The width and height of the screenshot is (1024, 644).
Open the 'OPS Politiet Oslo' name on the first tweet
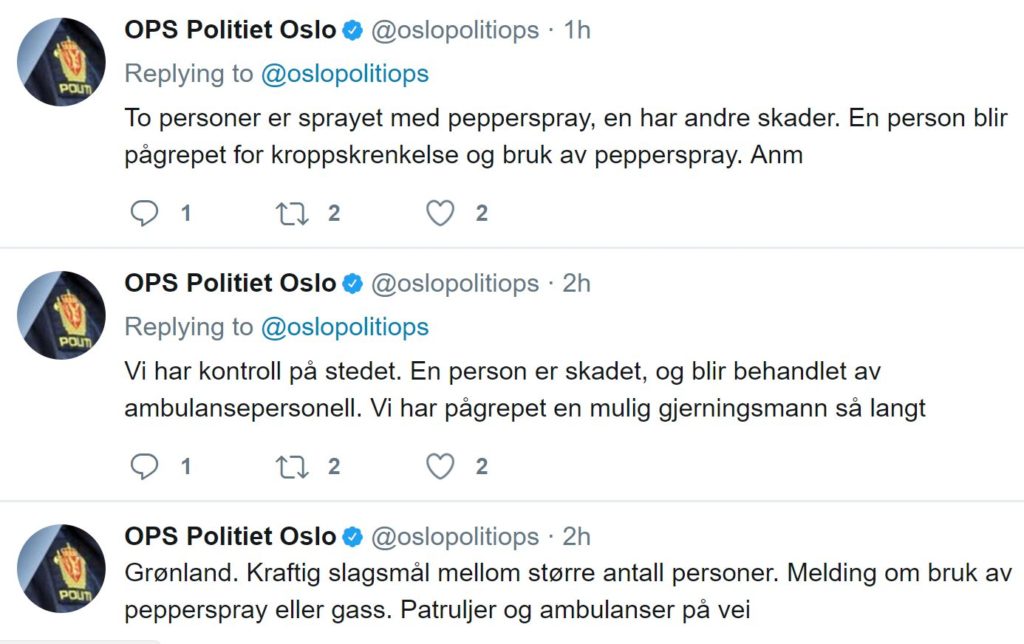coord(230,30)
